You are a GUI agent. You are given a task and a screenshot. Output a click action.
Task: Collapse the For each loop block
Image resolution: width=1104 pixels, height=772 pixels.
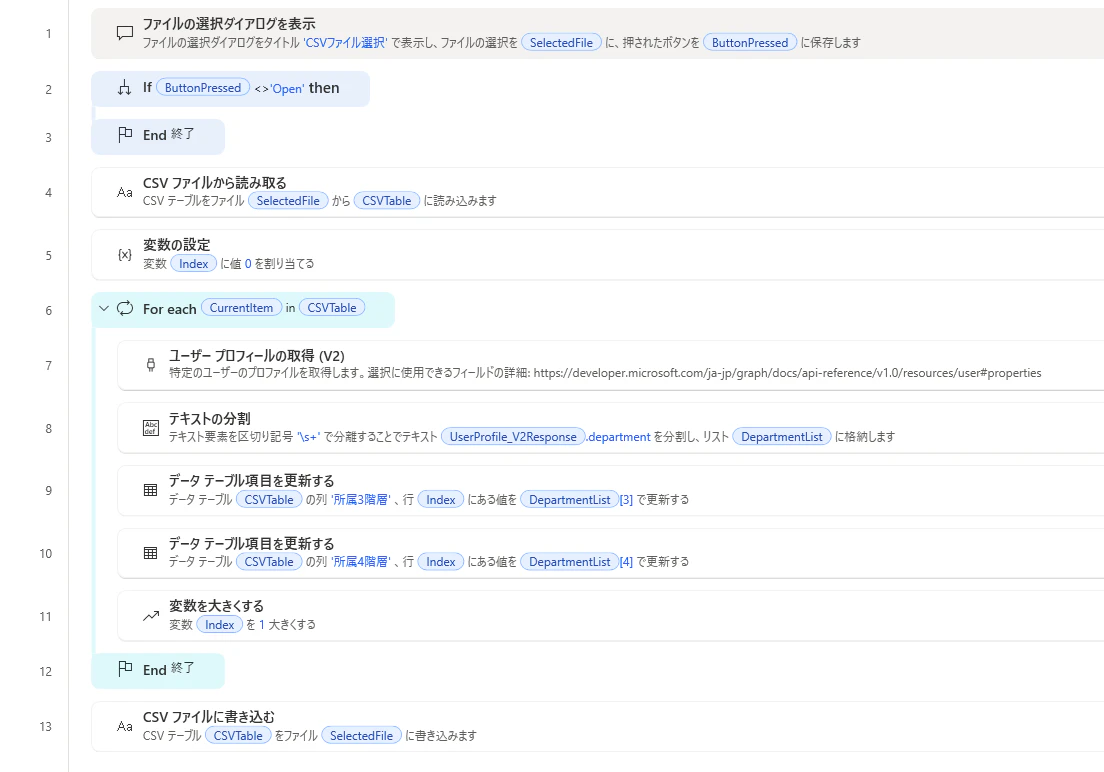[104, 309]
